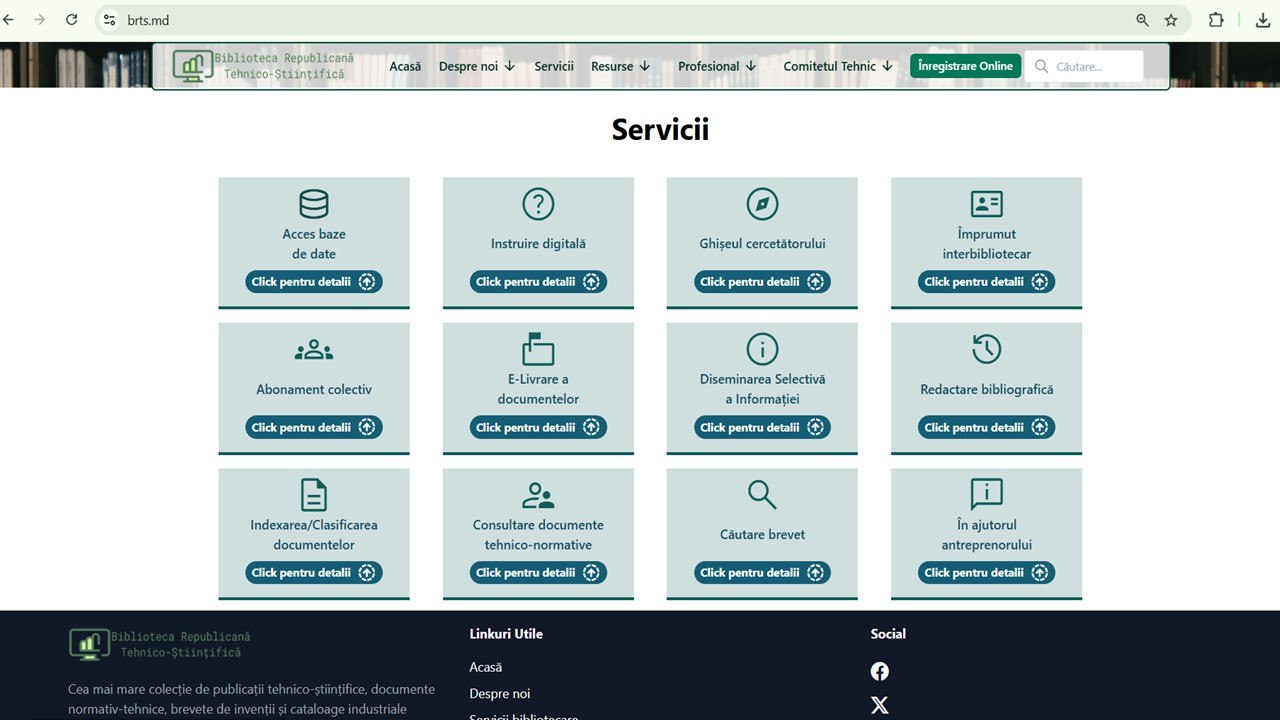Open the Facebook social icon in footer
Viewport: 1280px width, 720px height.
(x=880, y=671)
